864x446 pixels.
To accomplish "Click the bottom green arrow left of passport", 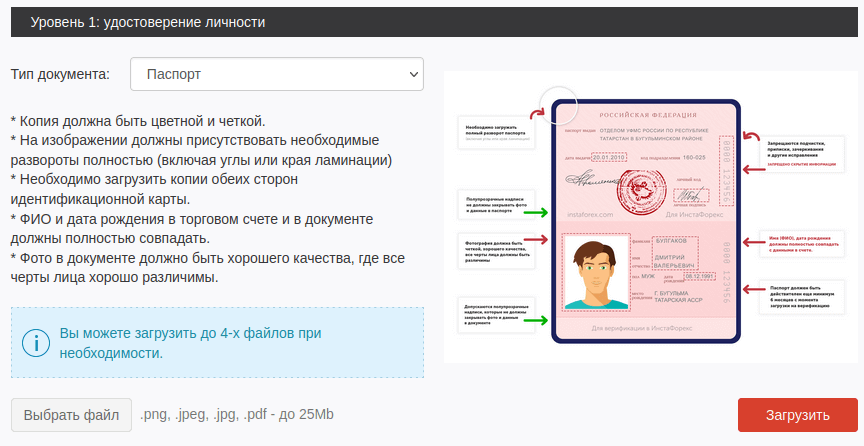I will 536,320.
